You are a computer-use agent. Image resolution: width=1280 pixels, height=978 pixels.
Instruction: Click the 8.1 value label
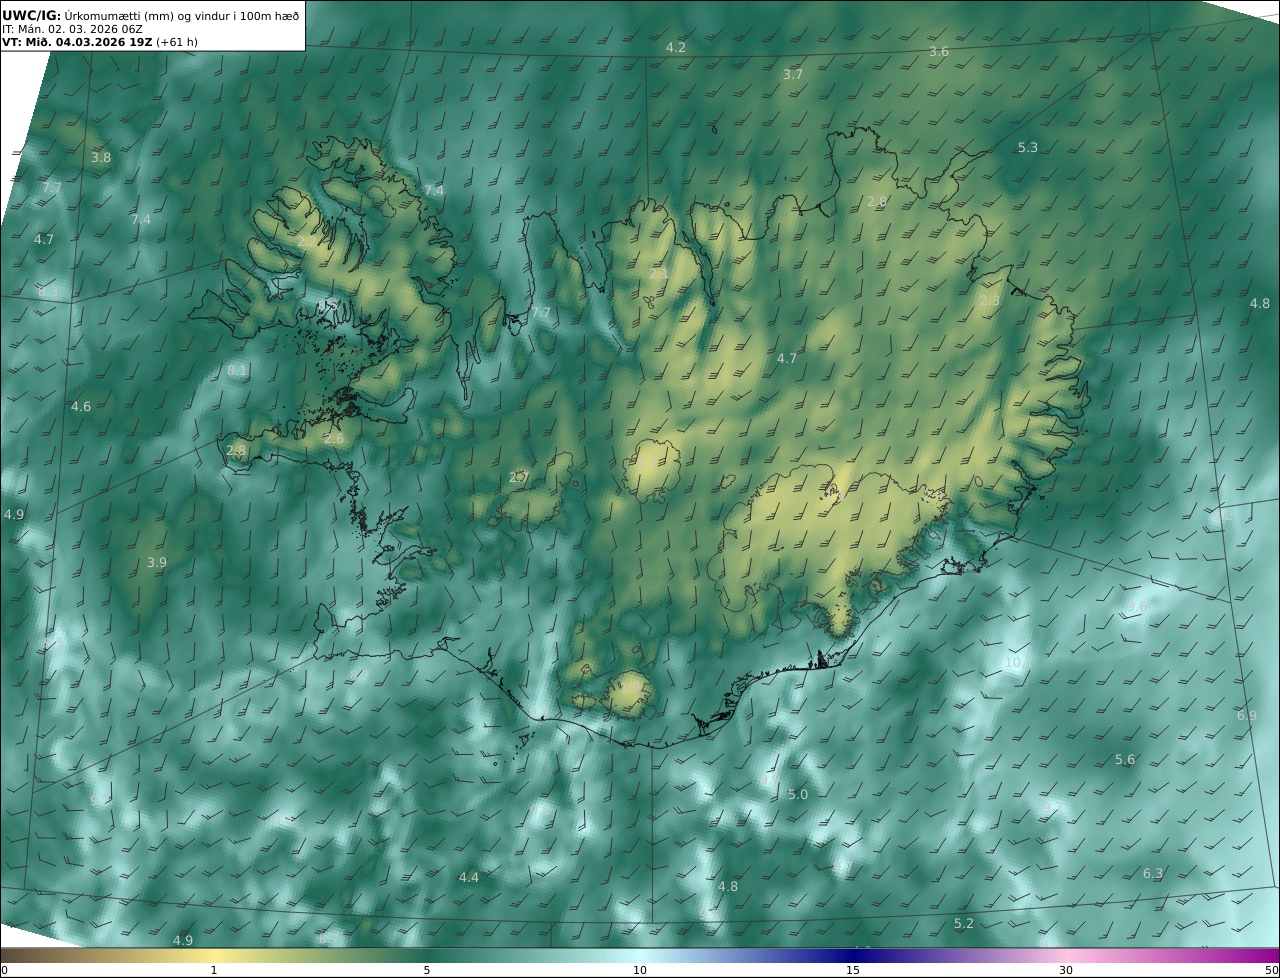click(237, 371)
